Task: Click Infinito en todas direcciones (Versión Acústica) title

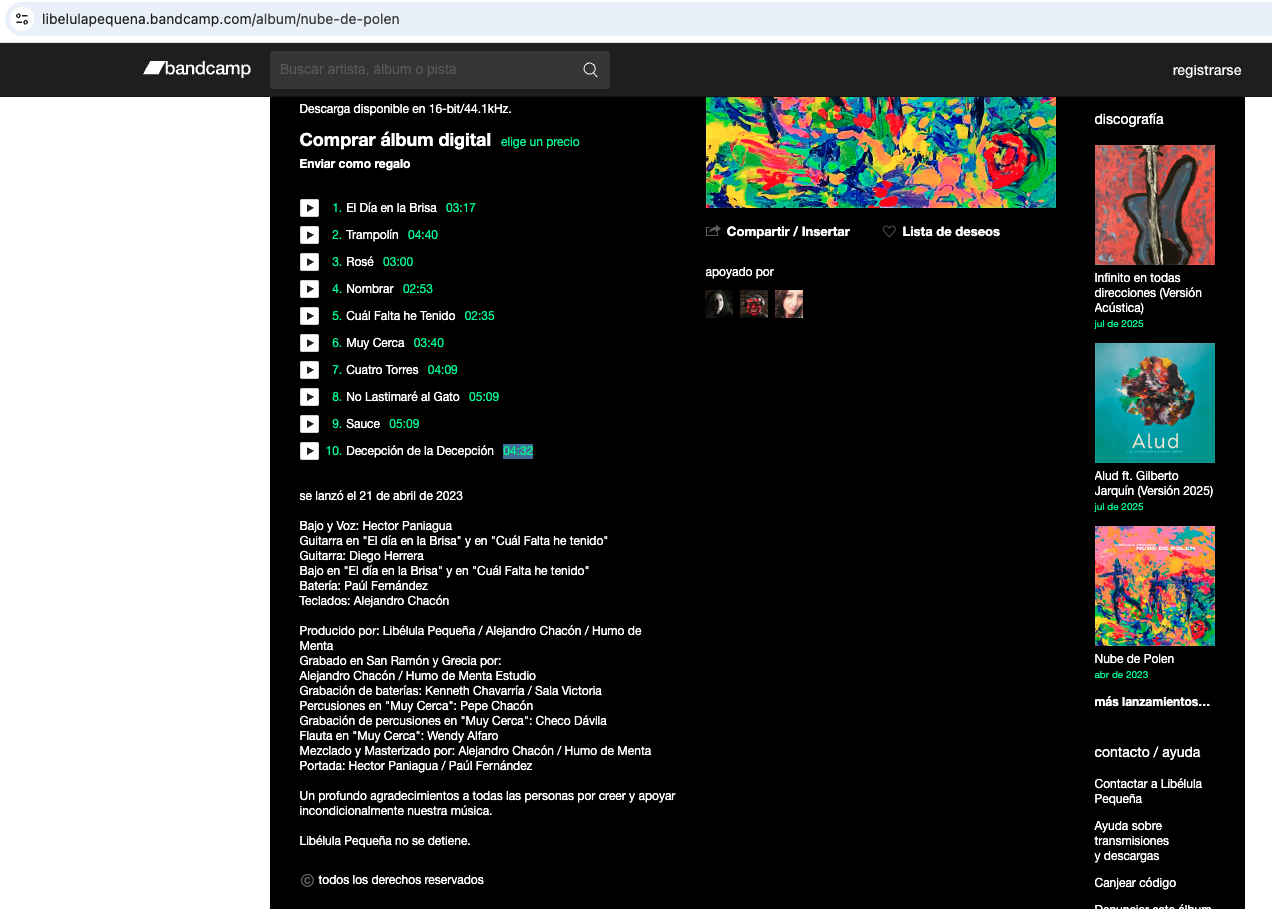Action: [1148, 293]
